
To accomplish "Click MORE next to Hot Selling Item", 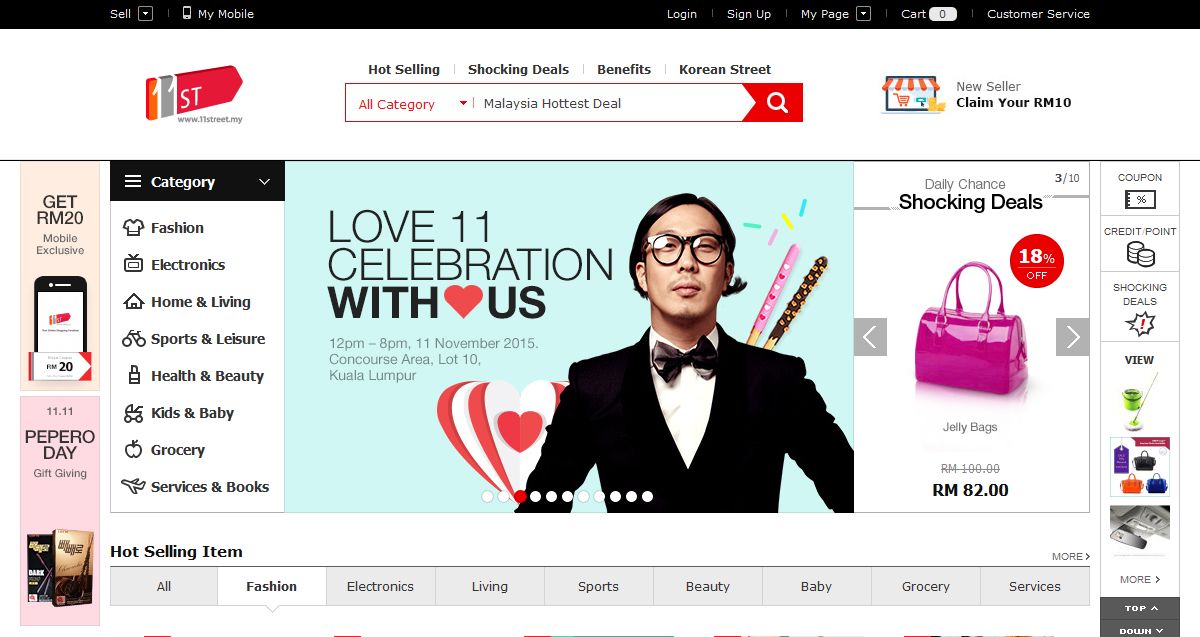I will click(1070, 556).
